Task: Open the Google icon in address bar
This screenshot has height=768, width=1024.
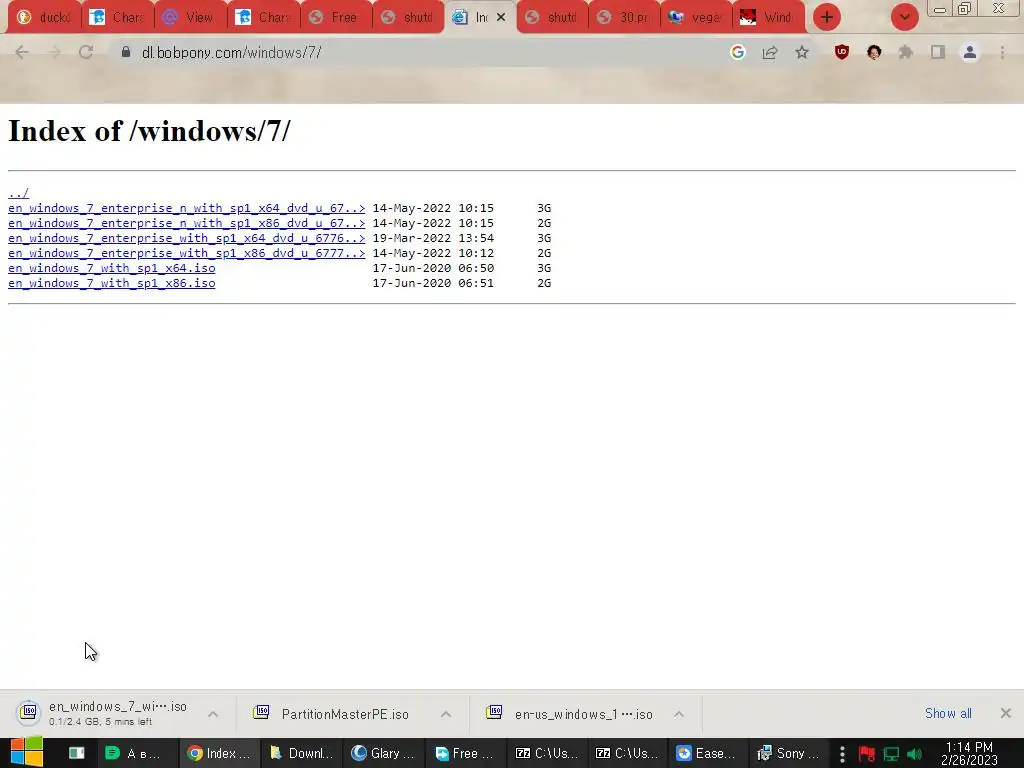Action: [738, 52]
